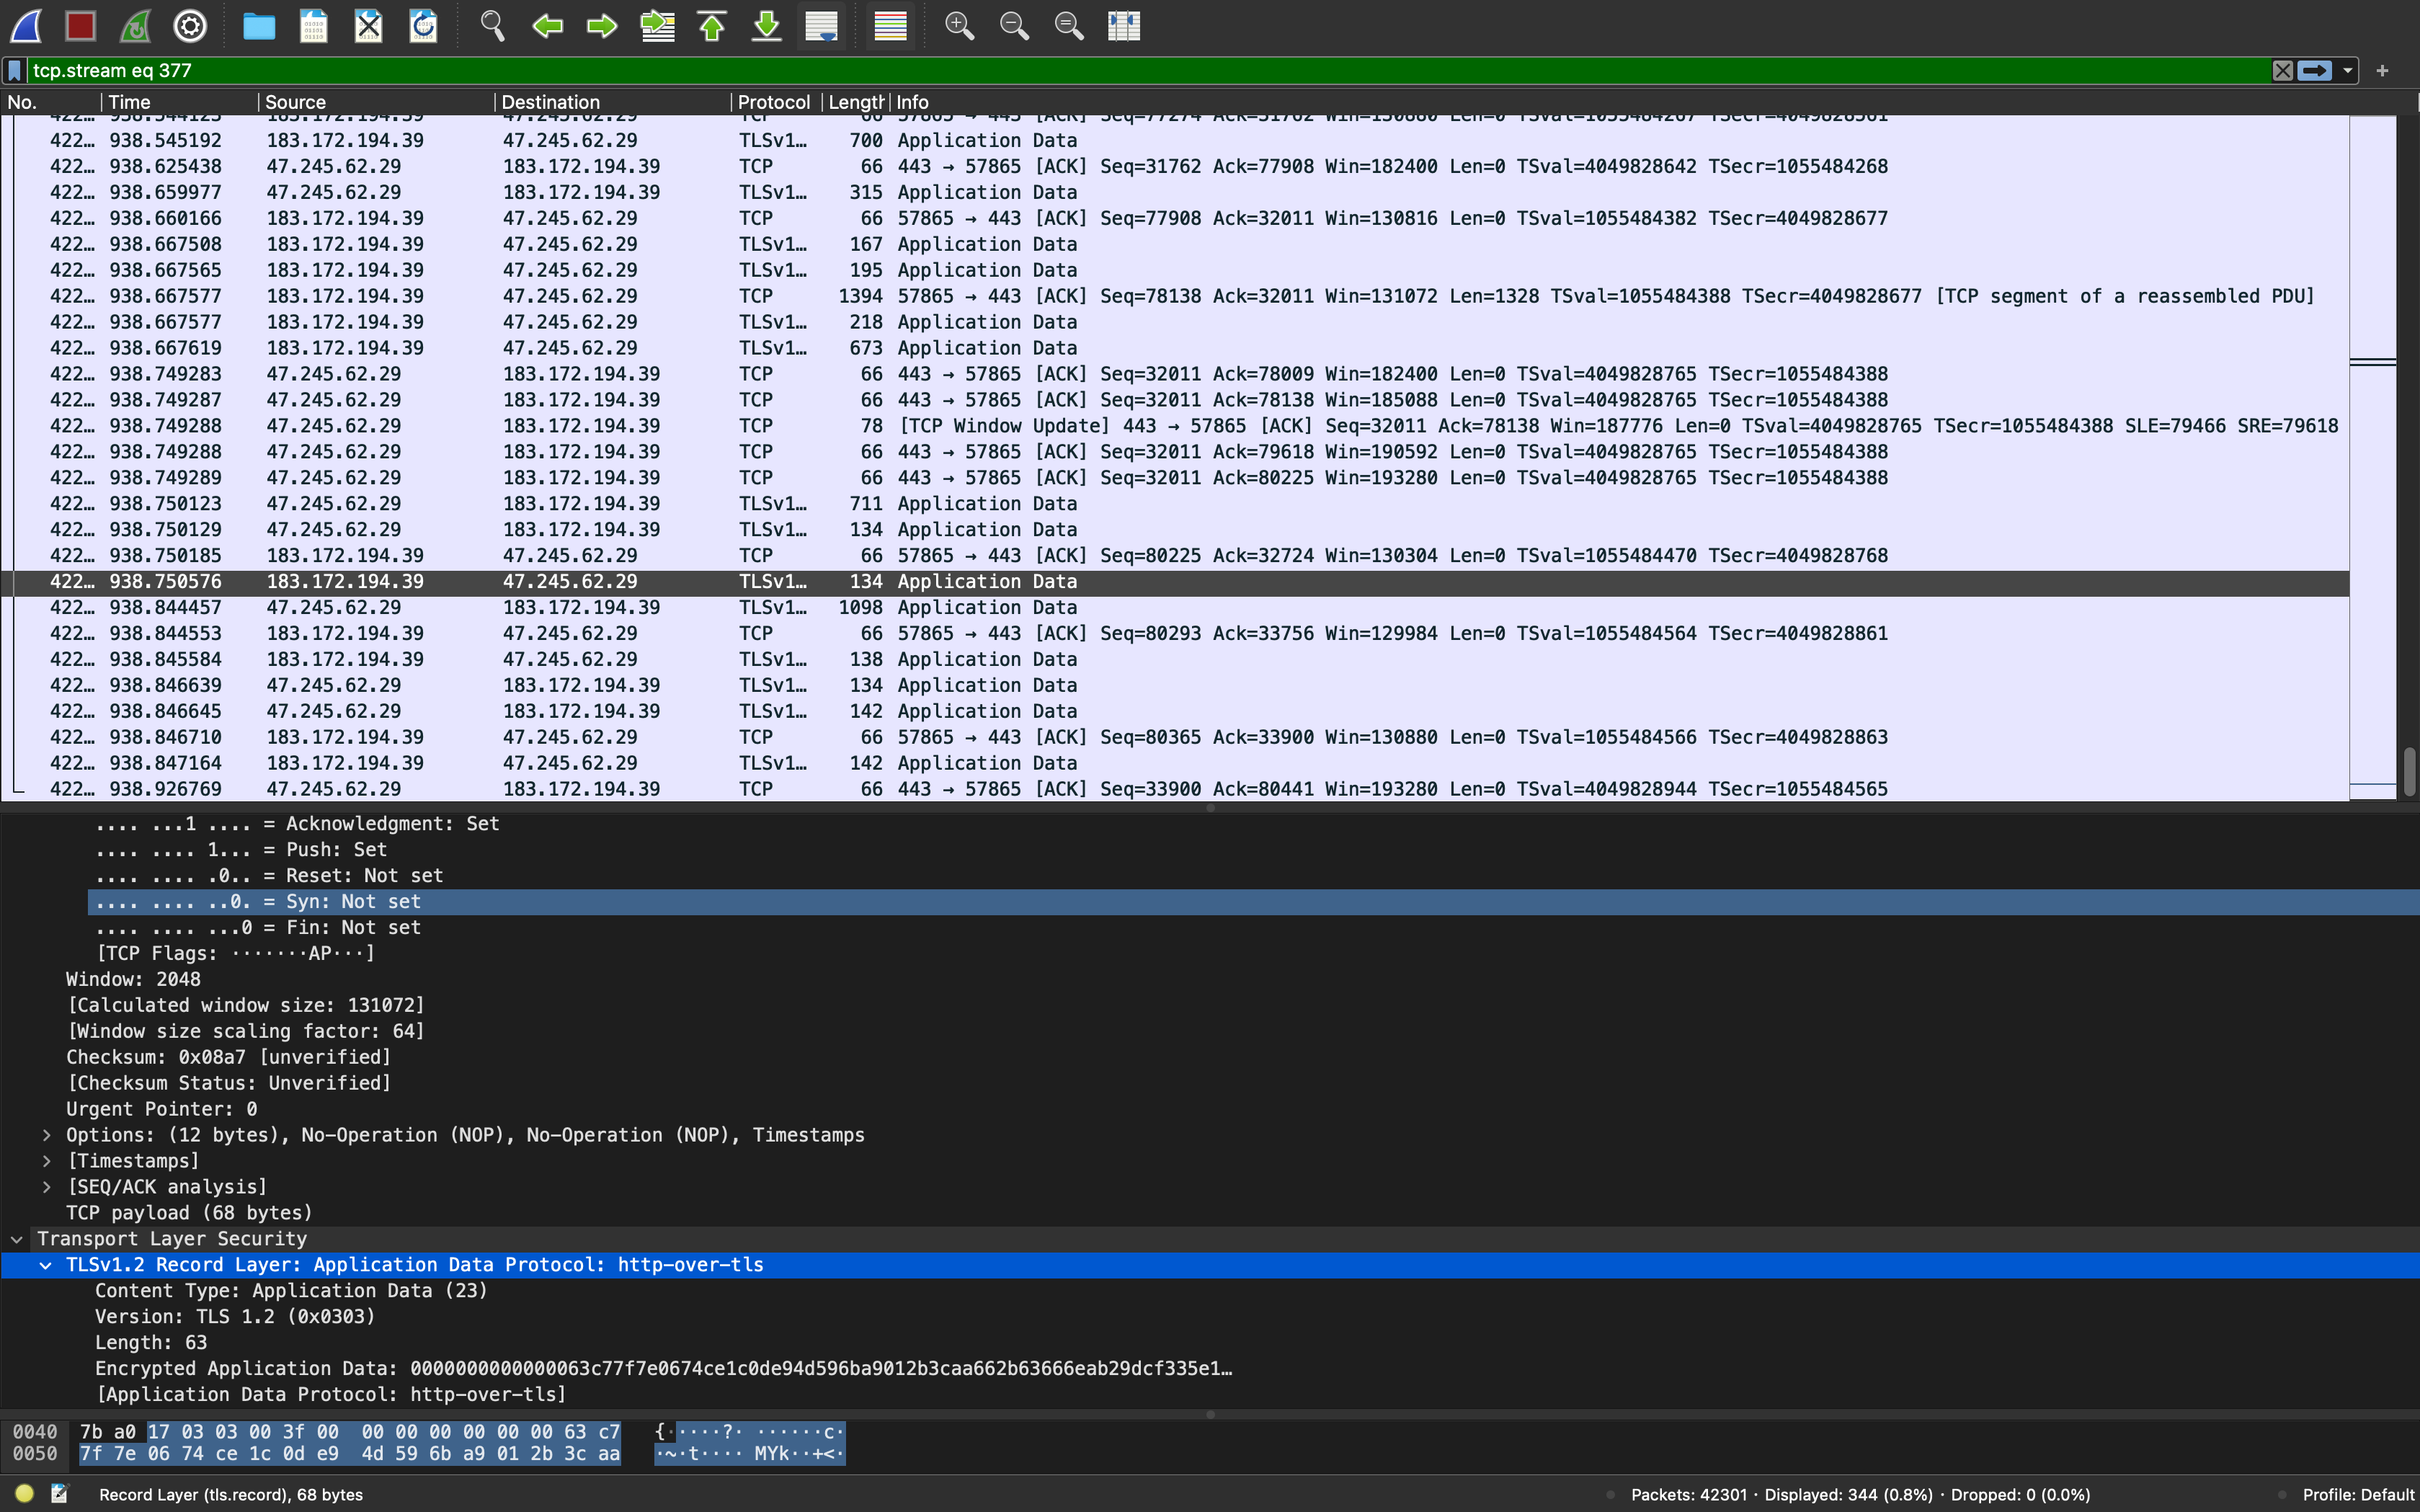Close the capture file icon
The image size is (2420, 1512).
pos(369,26)
